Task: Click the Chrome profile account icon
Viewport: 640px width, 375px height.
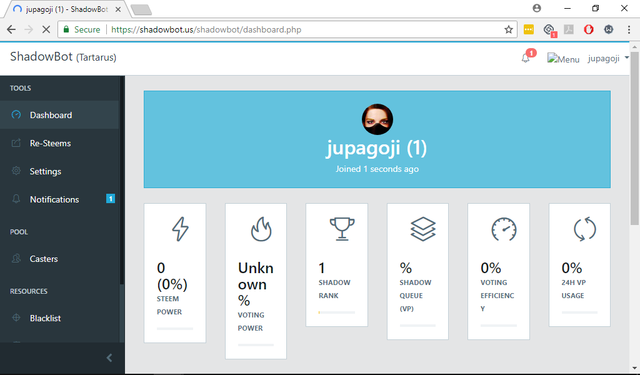Action: [537, 8]
